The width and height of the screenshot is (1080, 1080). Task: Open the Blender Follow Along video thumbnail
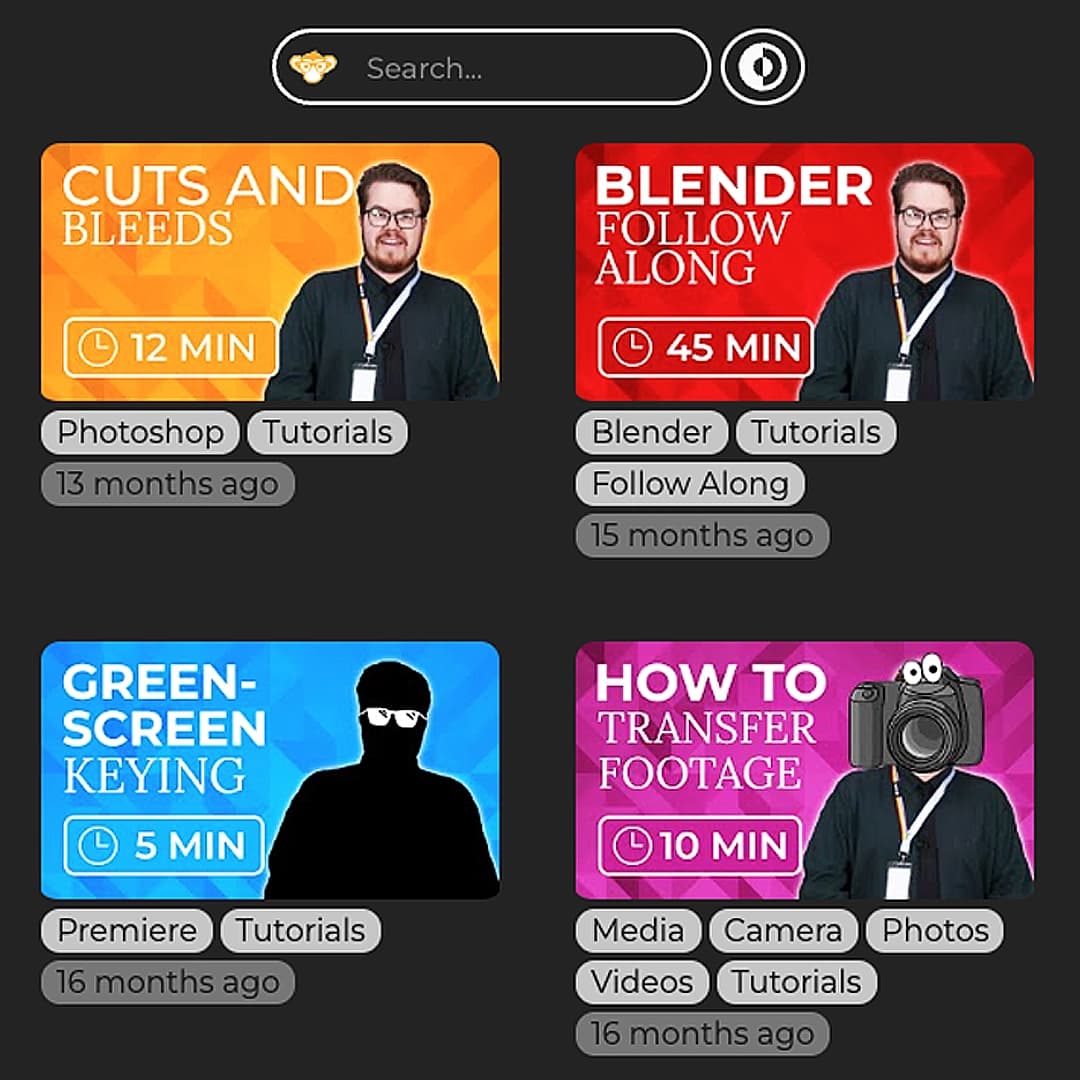click(804, 271)
